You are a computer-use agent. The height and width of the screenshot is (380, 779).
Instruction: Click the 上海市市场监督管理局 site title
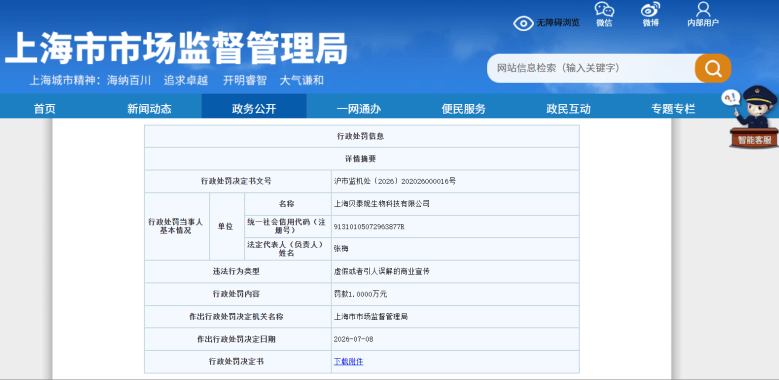(176, 48)
